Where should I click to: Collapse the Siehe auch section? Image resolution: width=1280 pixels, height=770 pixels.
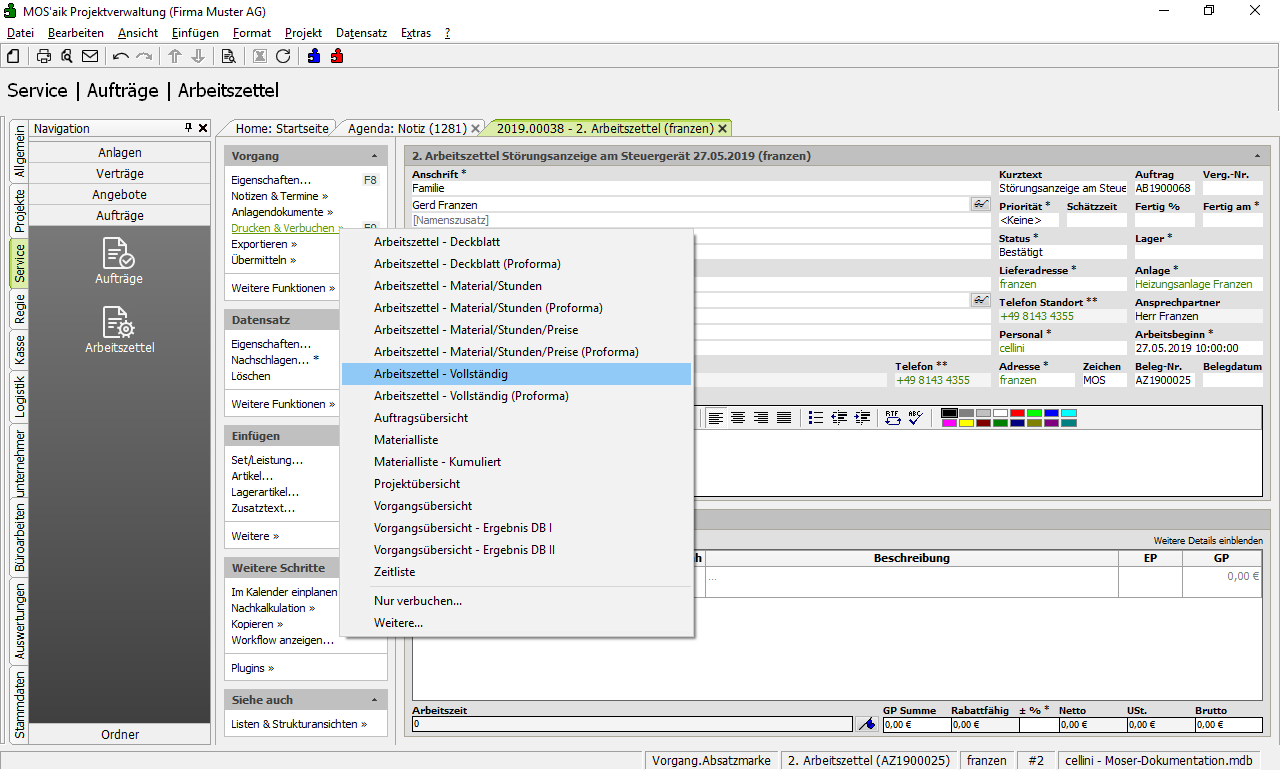pos(374,700)
